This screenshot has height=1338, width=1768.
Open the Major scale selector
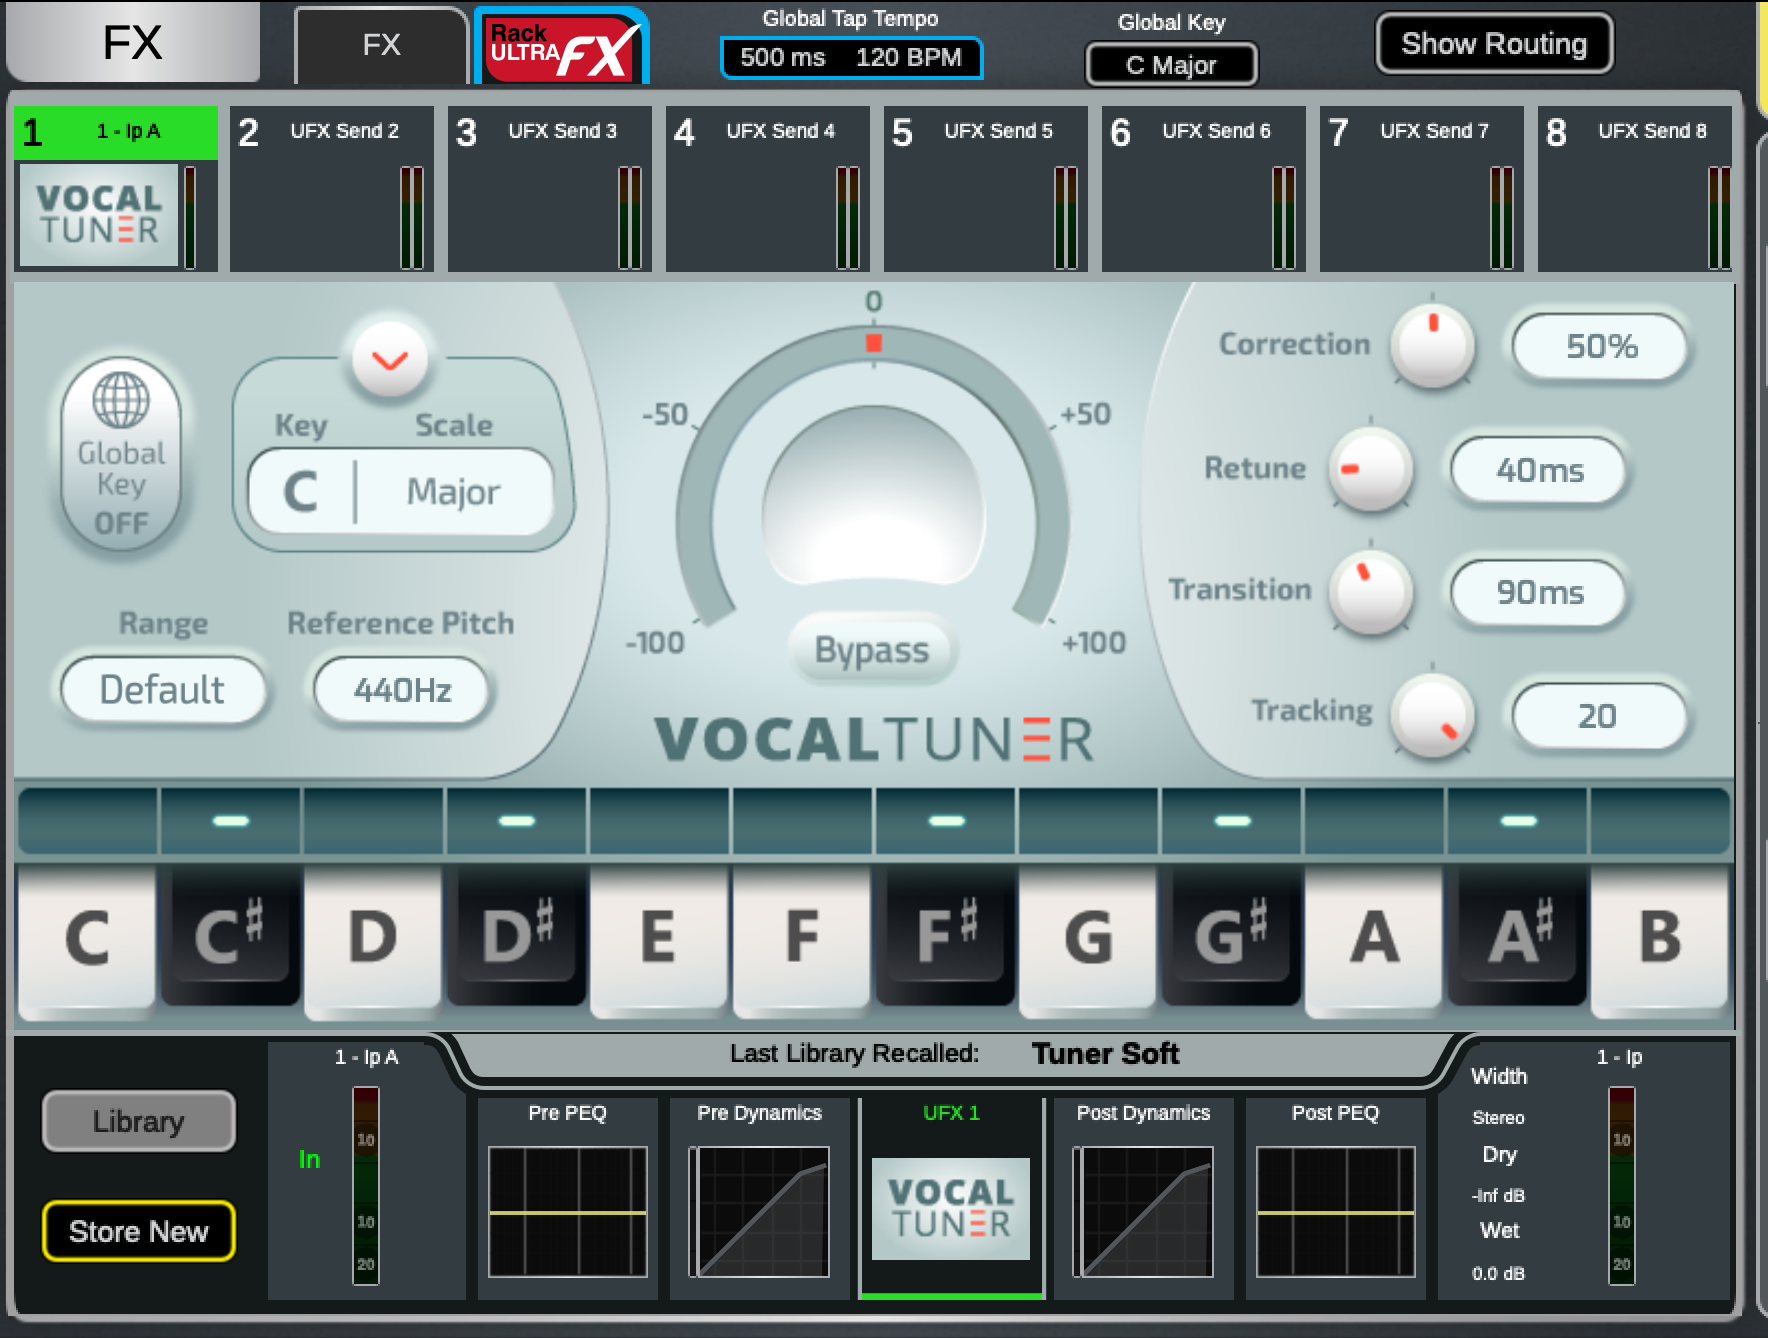pyautogui.click(x=453, y=491)
